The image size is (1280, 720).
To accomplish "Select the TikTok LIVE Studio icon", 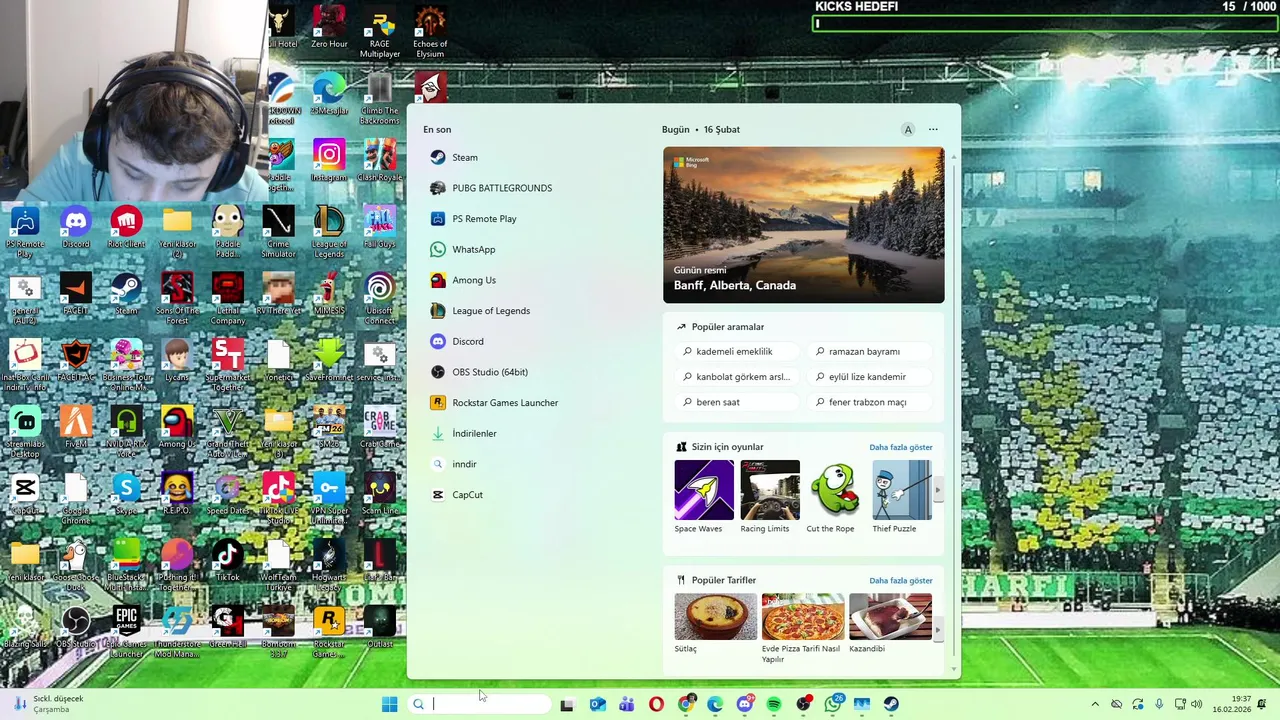I will pos(278,499).
